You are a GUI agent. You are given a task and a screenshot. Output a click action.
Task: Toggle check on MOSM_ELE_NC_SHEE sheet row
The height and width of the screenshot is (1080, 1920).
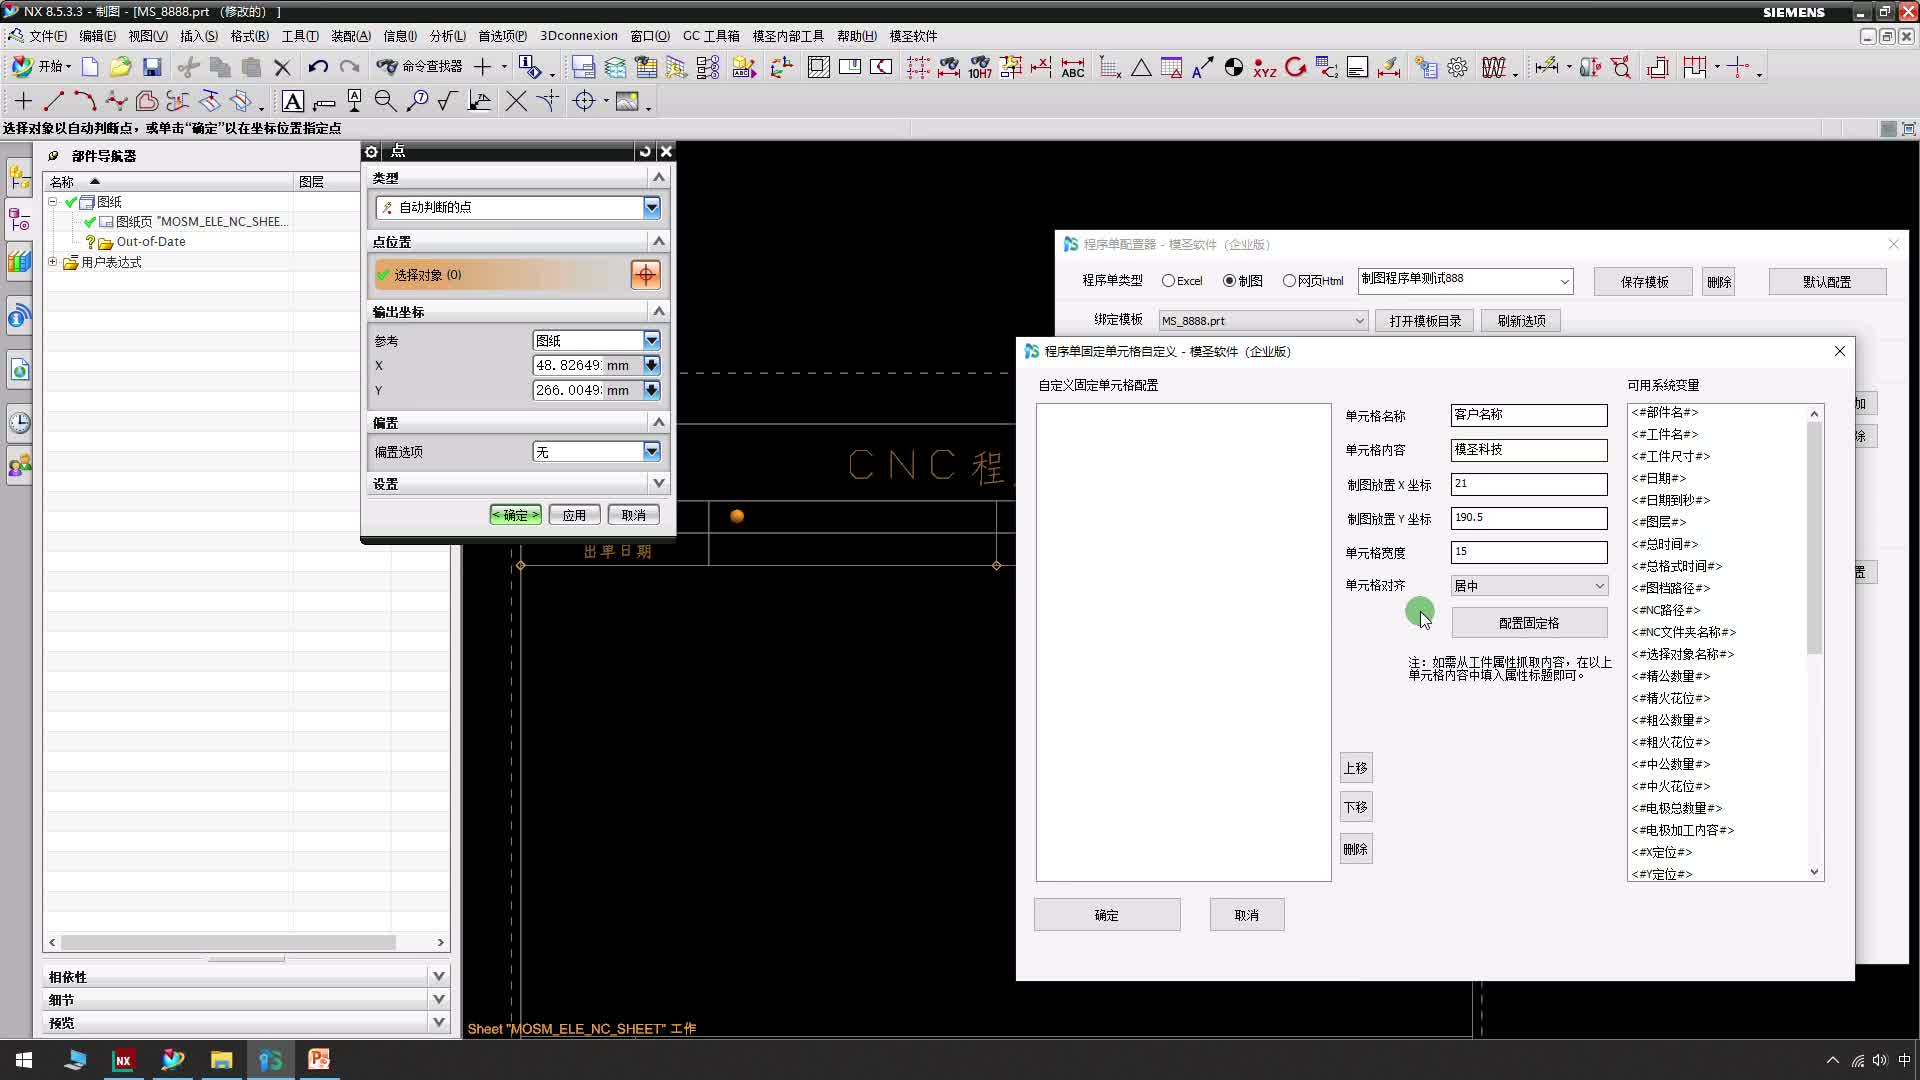[x=90, y=222]
